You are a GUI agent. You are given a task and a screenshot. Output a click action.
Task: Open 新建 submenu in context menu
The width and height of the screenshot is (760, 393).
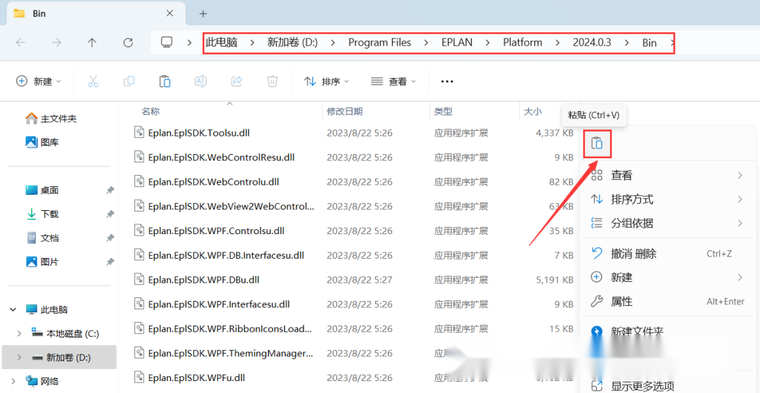(667, 278)
